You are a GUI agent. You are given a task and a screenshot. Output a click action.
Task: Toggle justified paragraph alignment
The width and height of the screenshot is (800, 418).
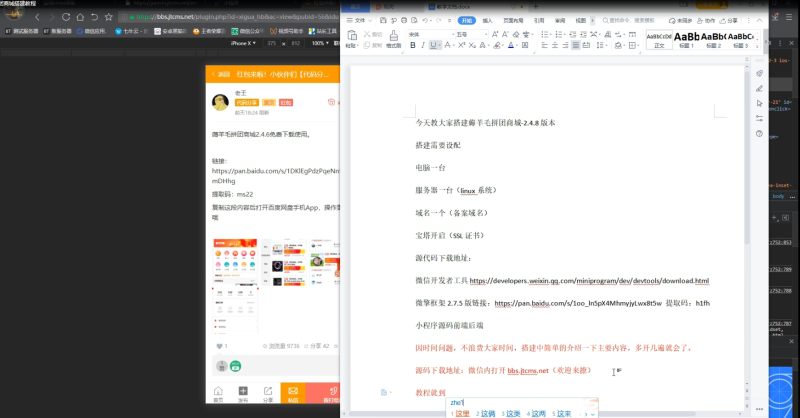pos(576,45)
